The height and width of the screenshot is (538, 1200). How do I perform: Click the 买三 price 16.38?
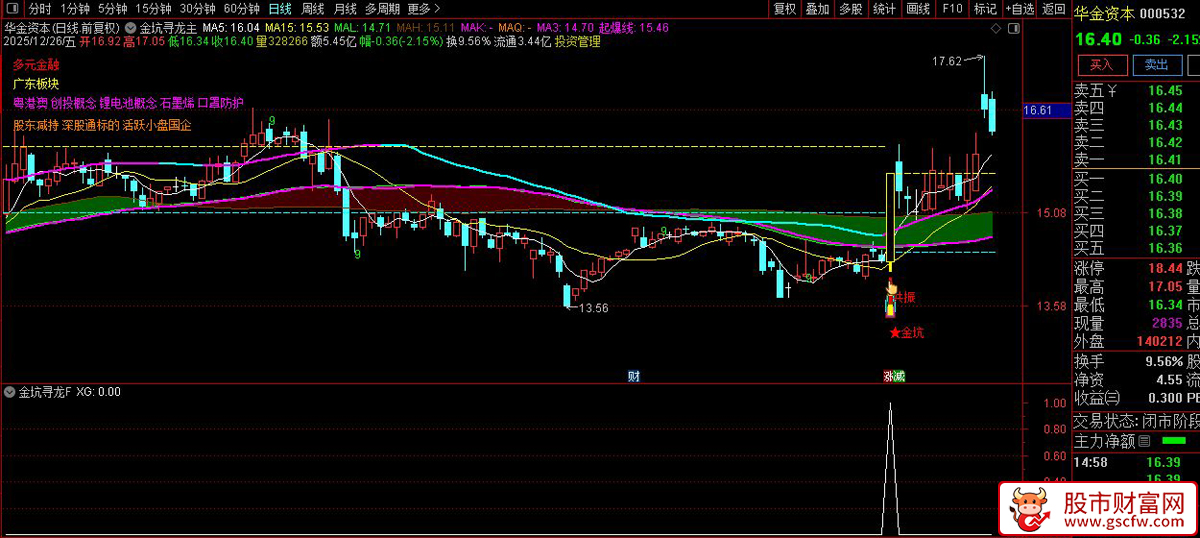point(1166,213)
